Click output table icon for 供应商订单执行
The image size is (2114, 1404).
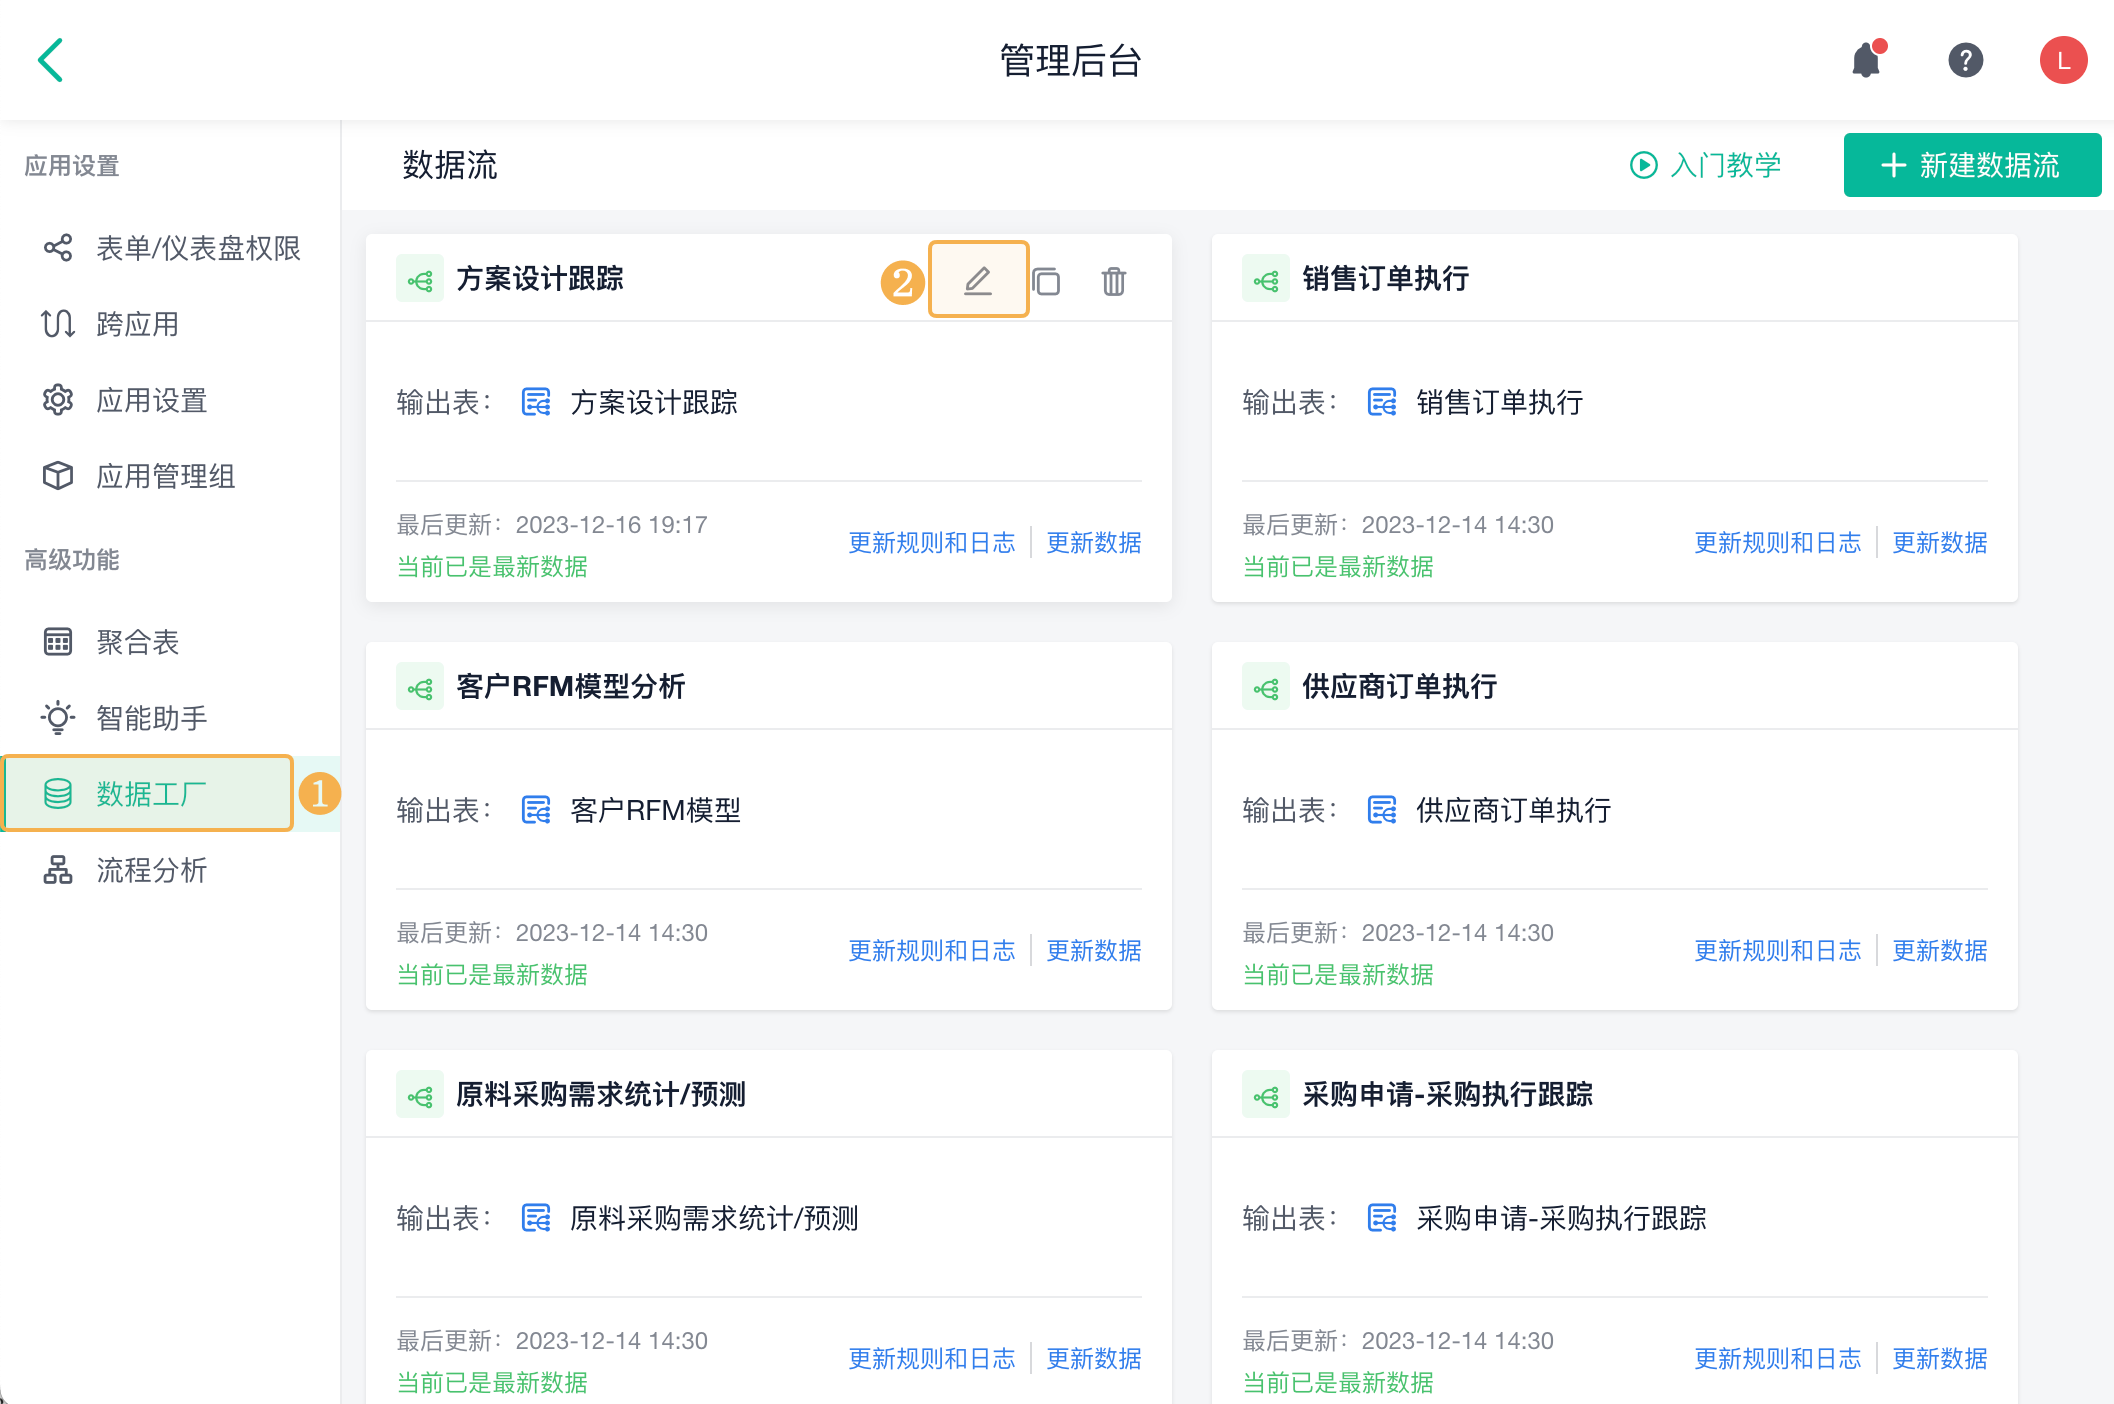pos(1382,810)
